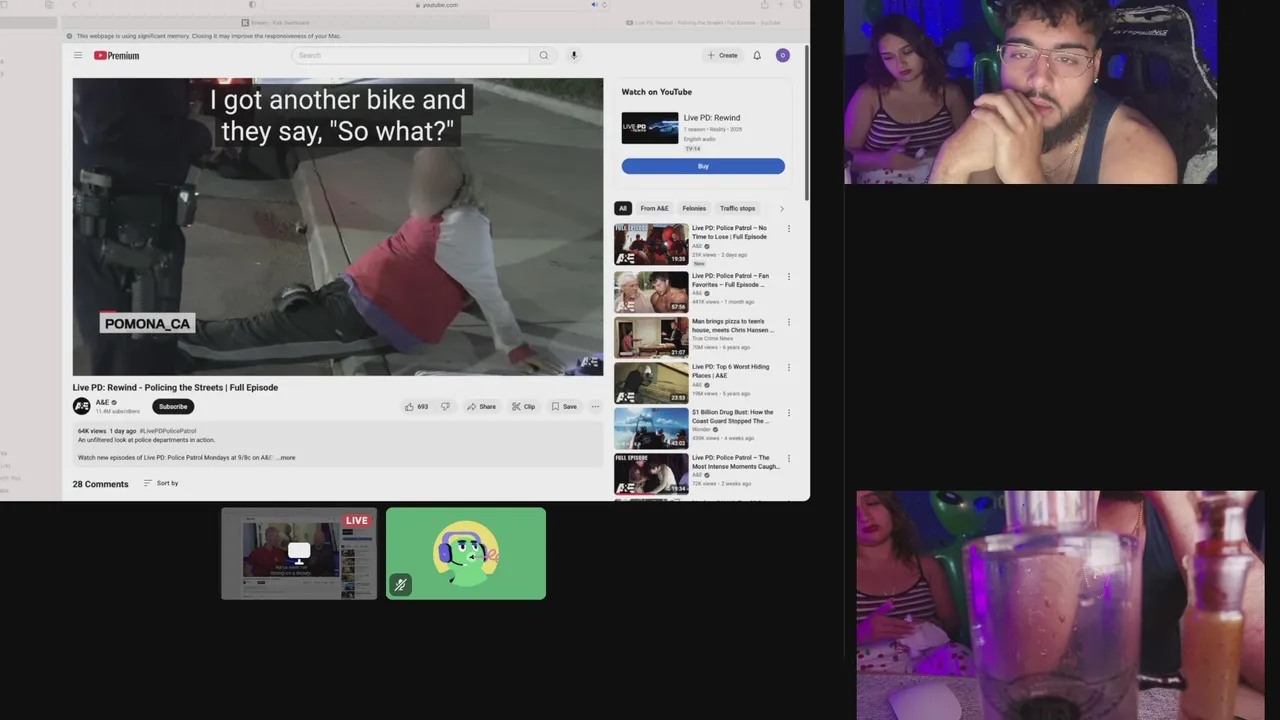Open options menu for $1 Billion Drug Bust

[x=789, y=413]
